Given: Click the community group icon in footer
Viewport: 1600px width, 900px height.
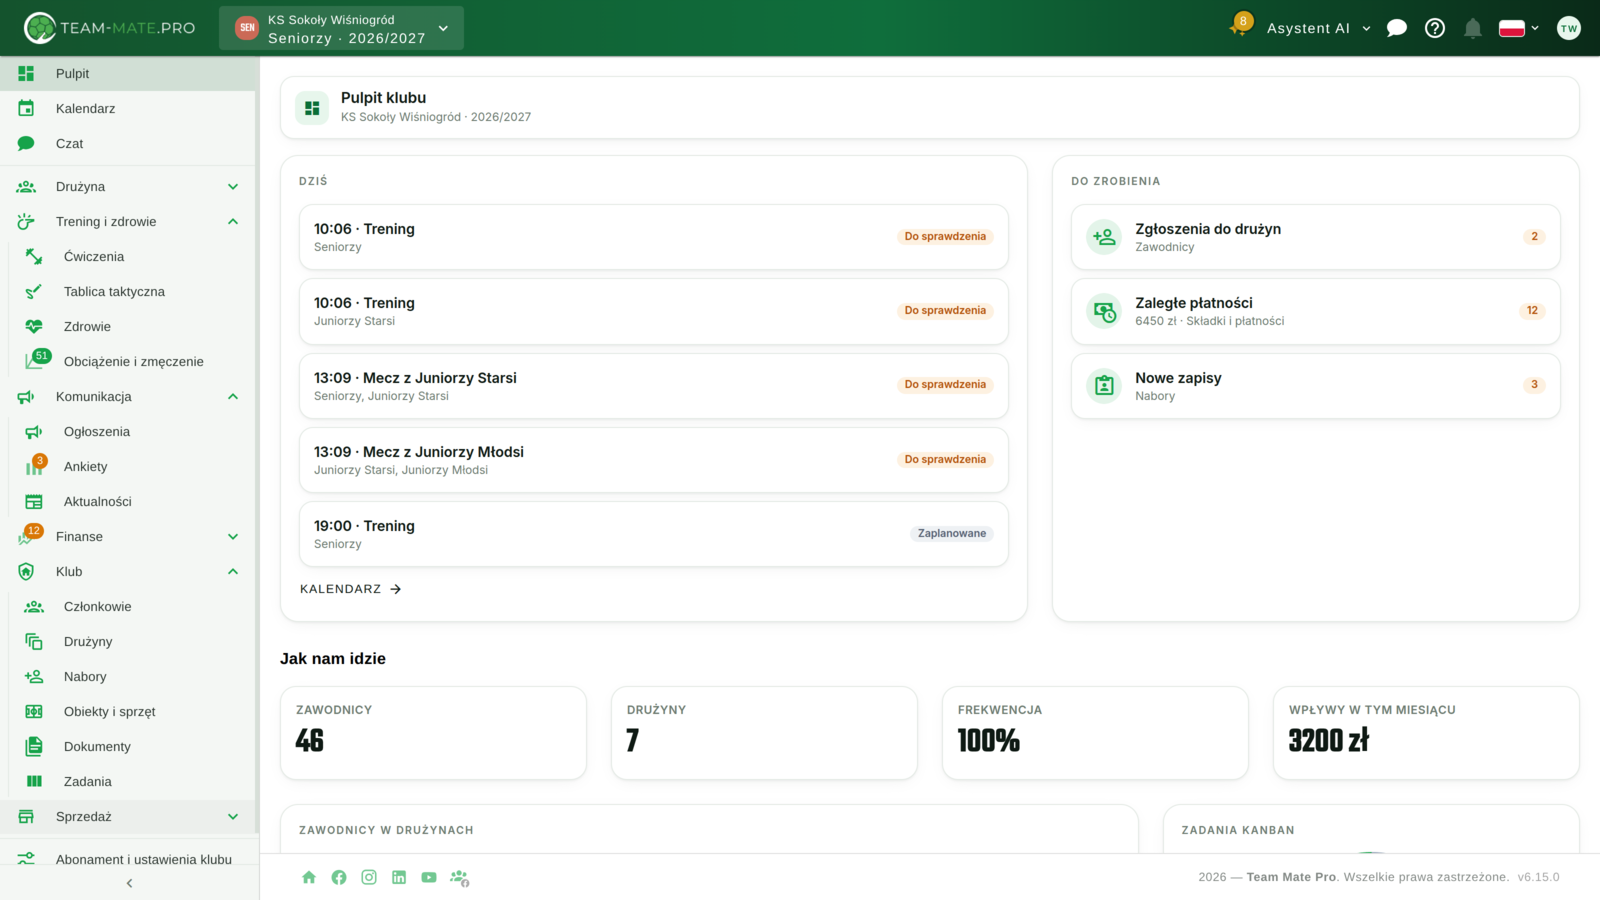Looking at the screenshot, I should tap(460, 878).
